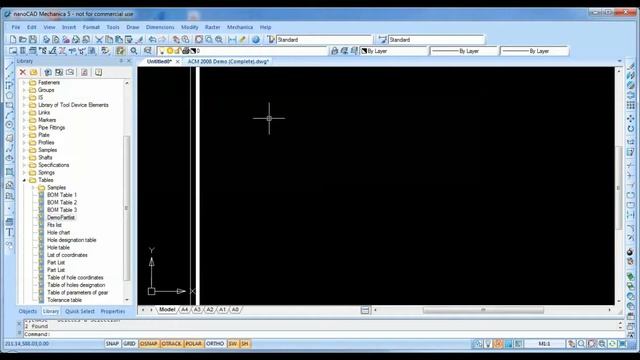Image resolution: width=640 pixels, height=360 pixels.
Task: Open the Dimensions menu
Action: tap(160, 27)
